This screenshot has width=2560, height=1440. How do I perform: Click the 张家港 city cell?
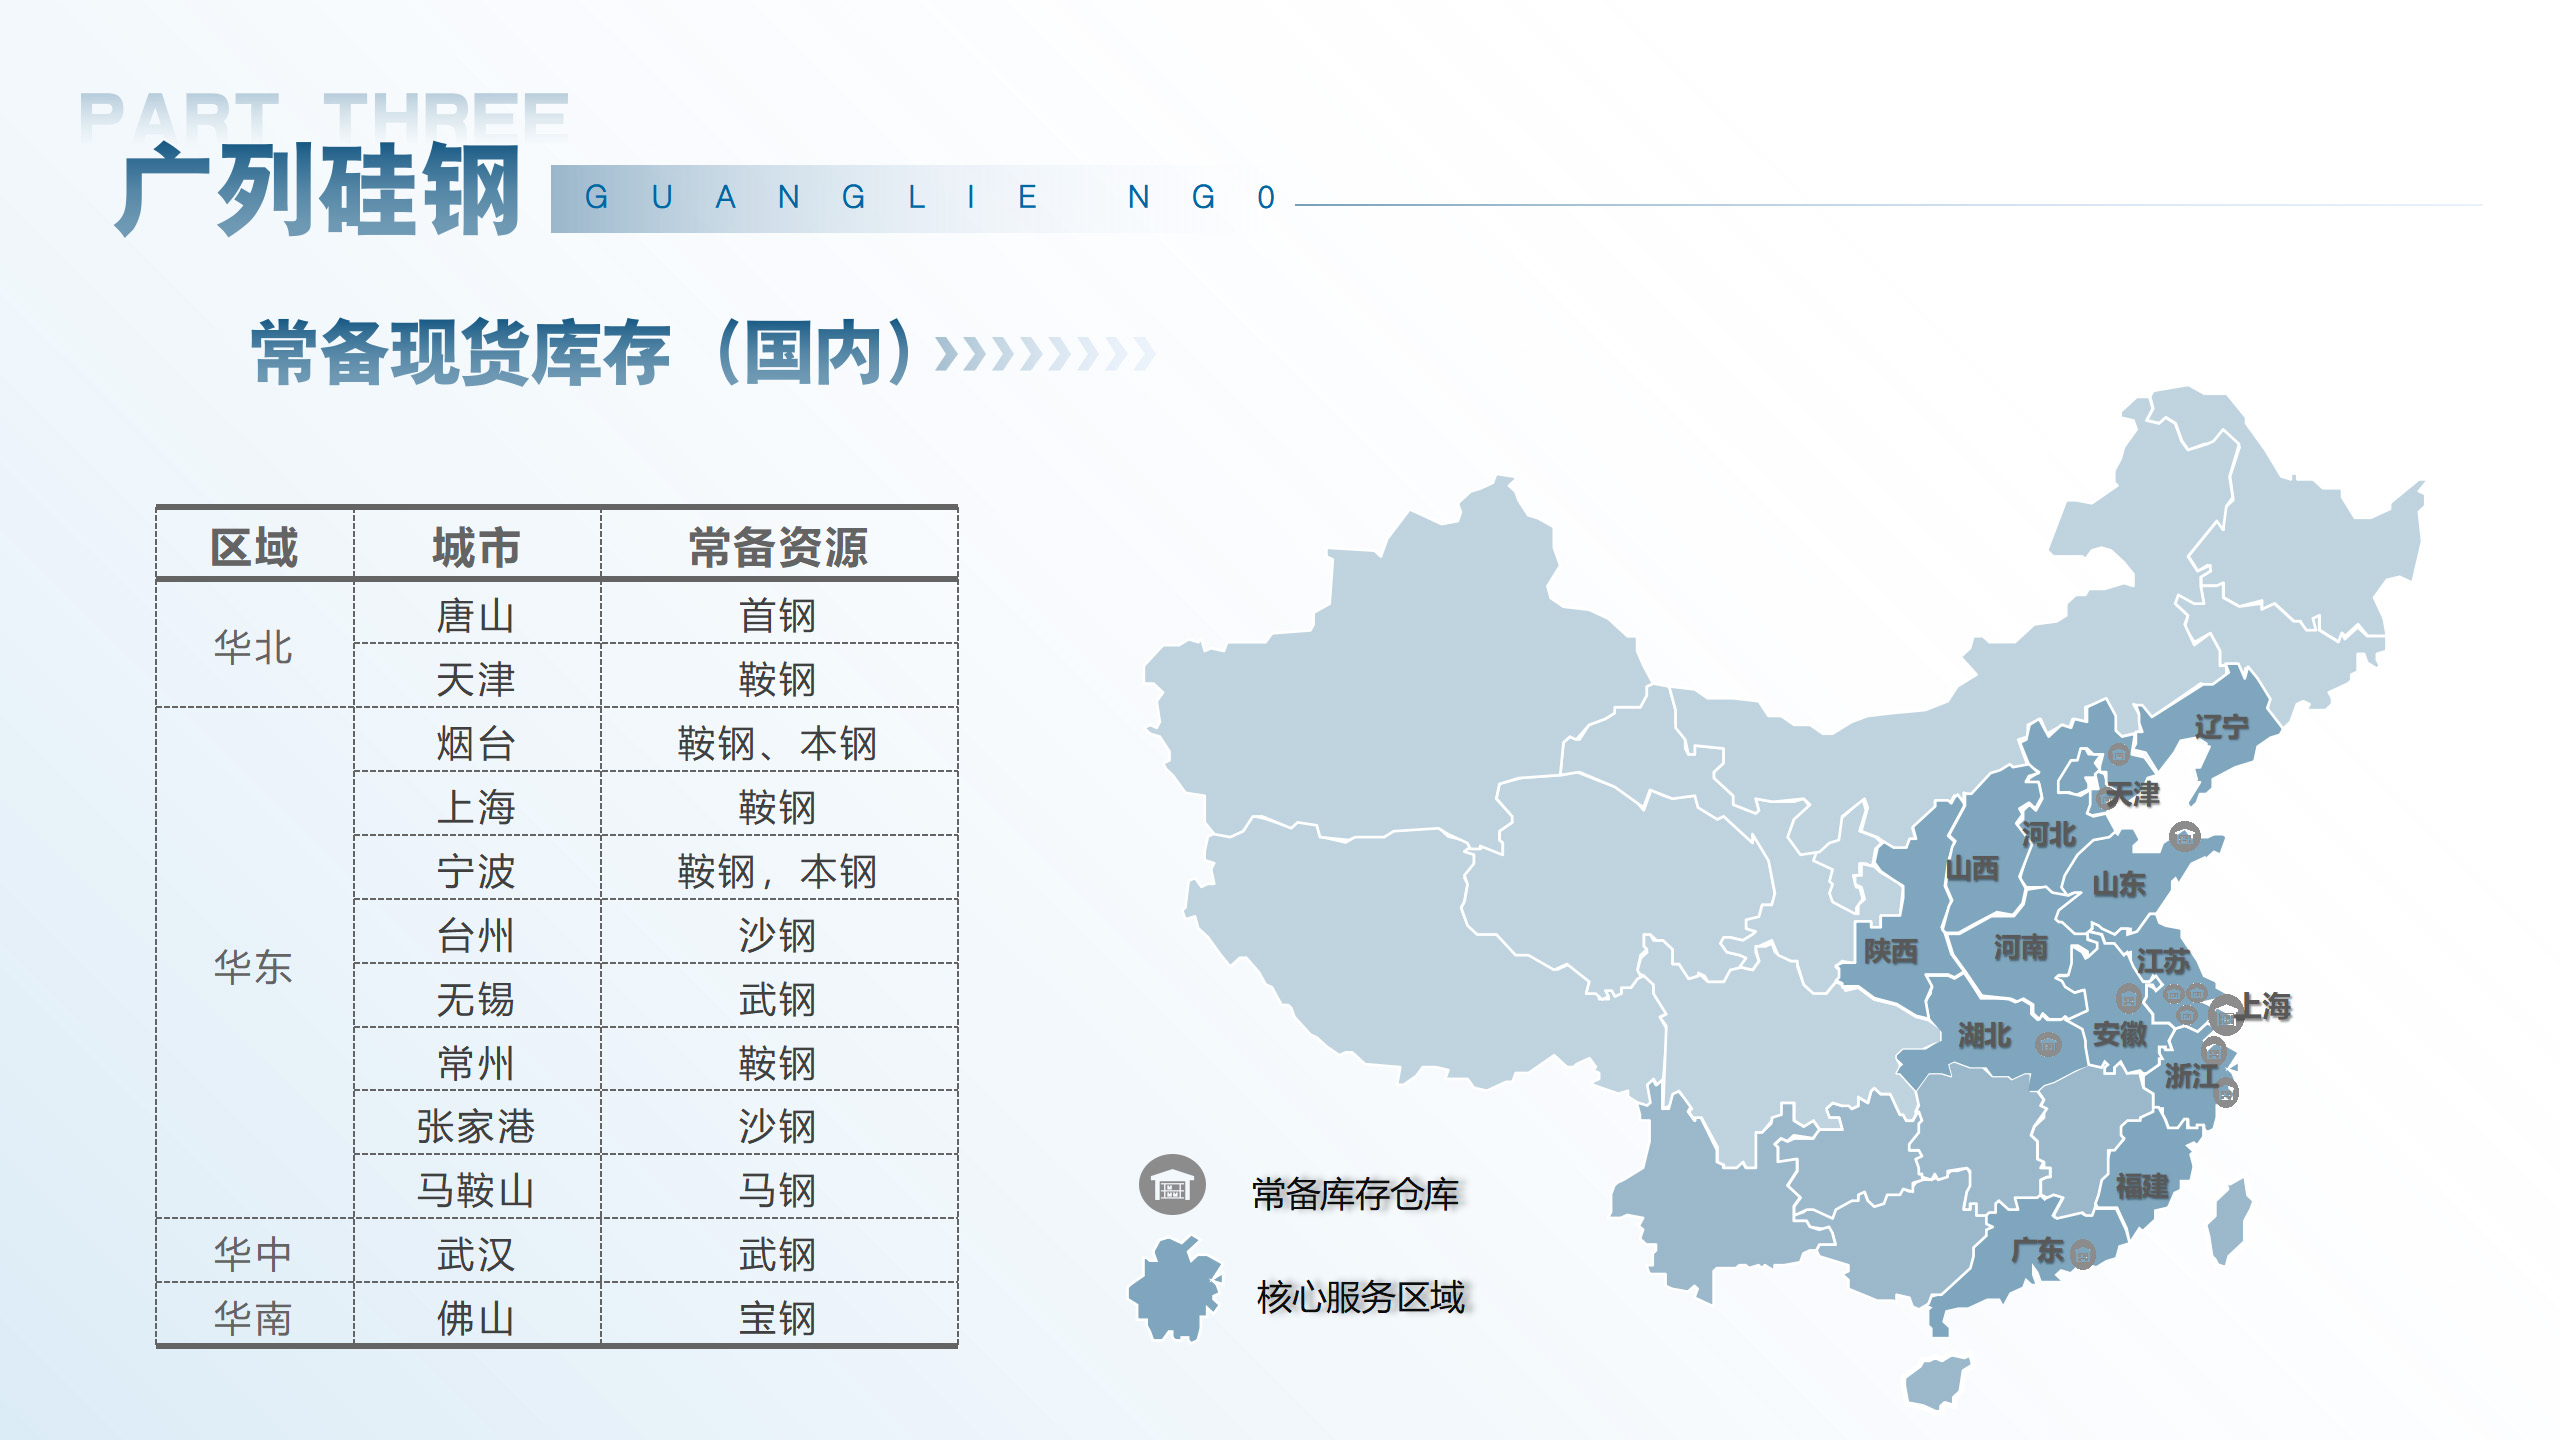pos(476,1126)
